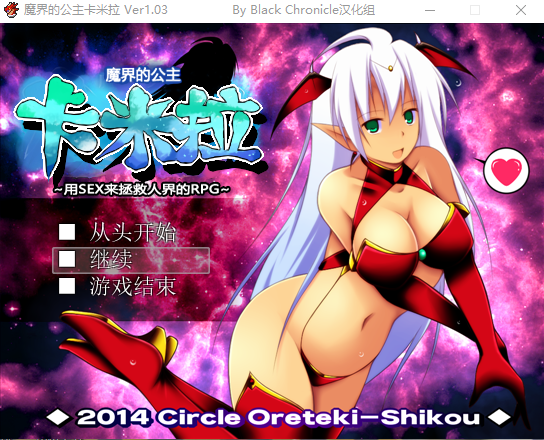Select 游戏结束 to quit the game
The height and width of the screenshot is (440, 544).
click(x=133, y=286)
